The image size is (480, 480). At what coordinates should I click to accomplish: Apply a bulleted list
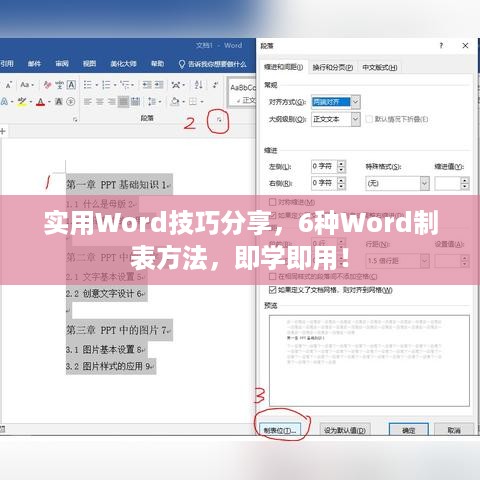[88, 85]
